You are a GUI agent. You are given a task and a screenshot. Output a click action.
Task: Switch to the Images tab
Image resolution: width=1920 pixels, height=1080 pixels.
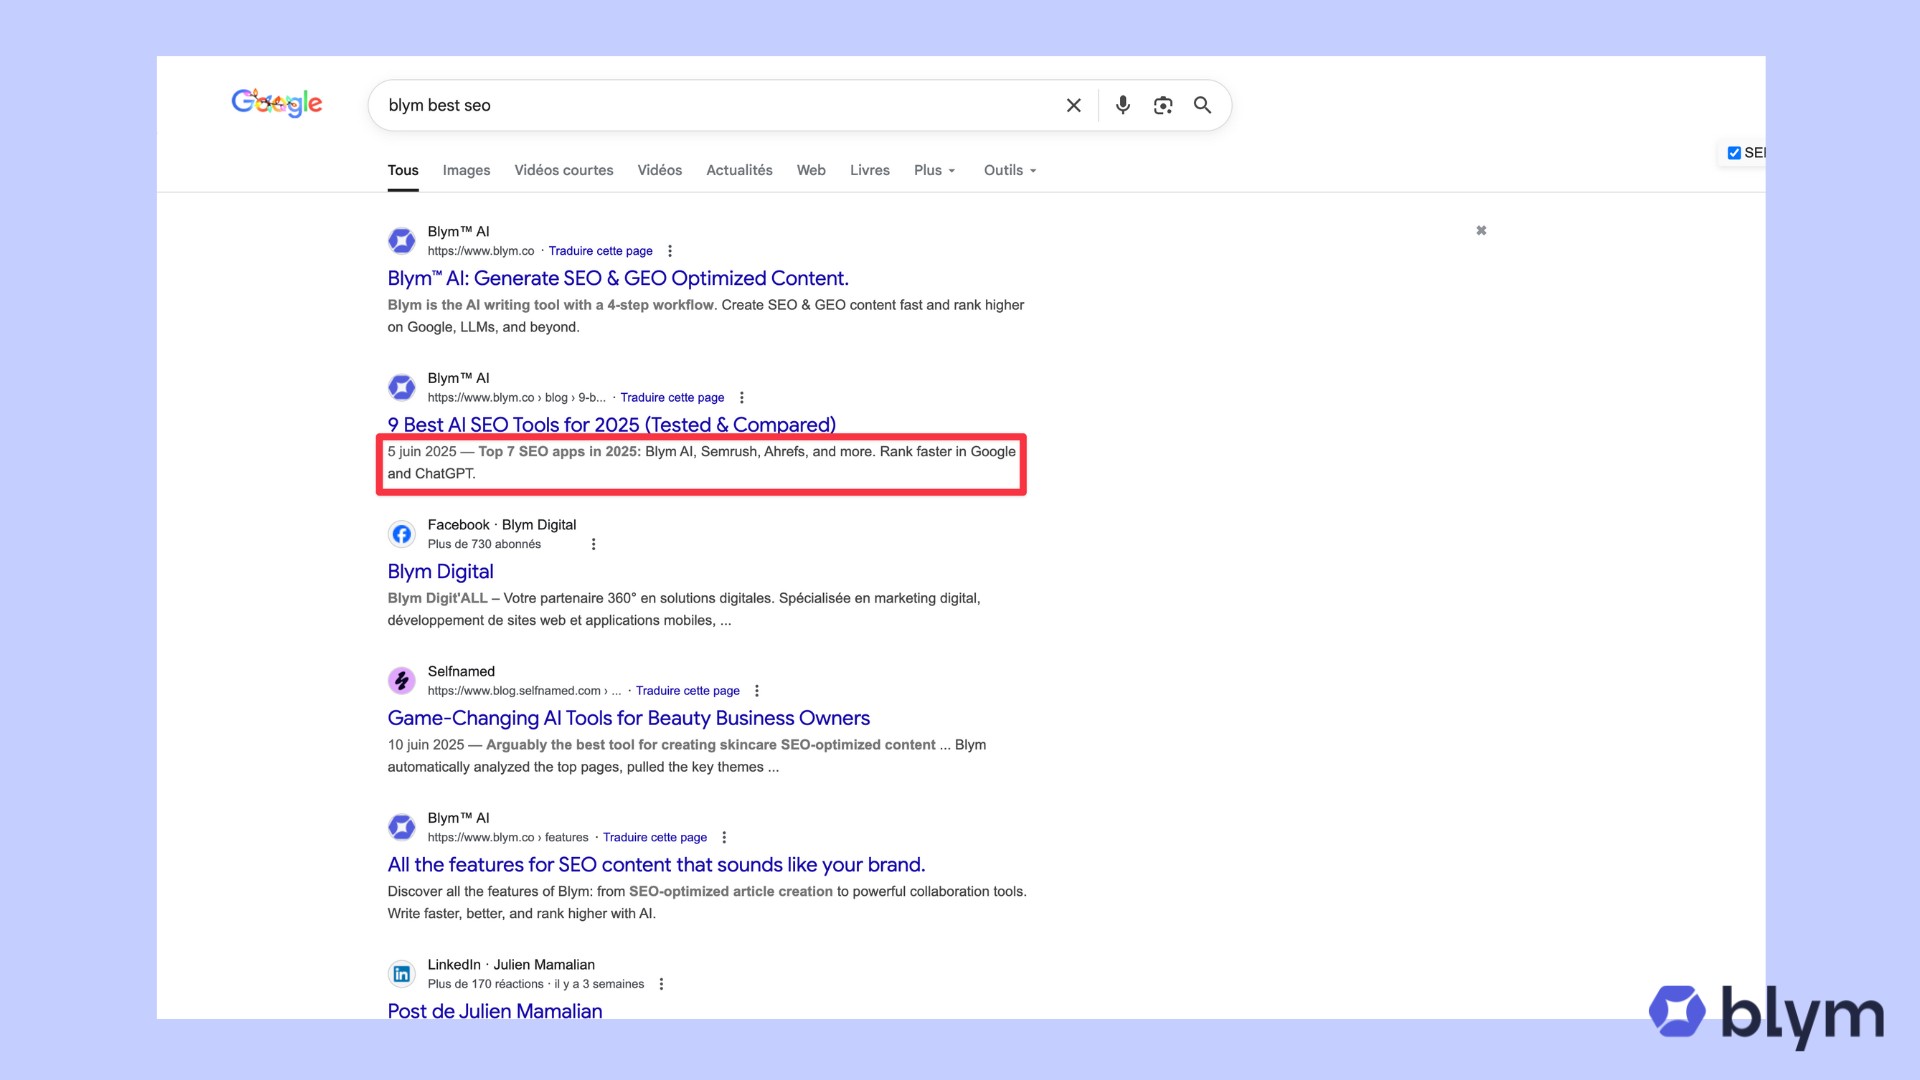pos(465,170)
